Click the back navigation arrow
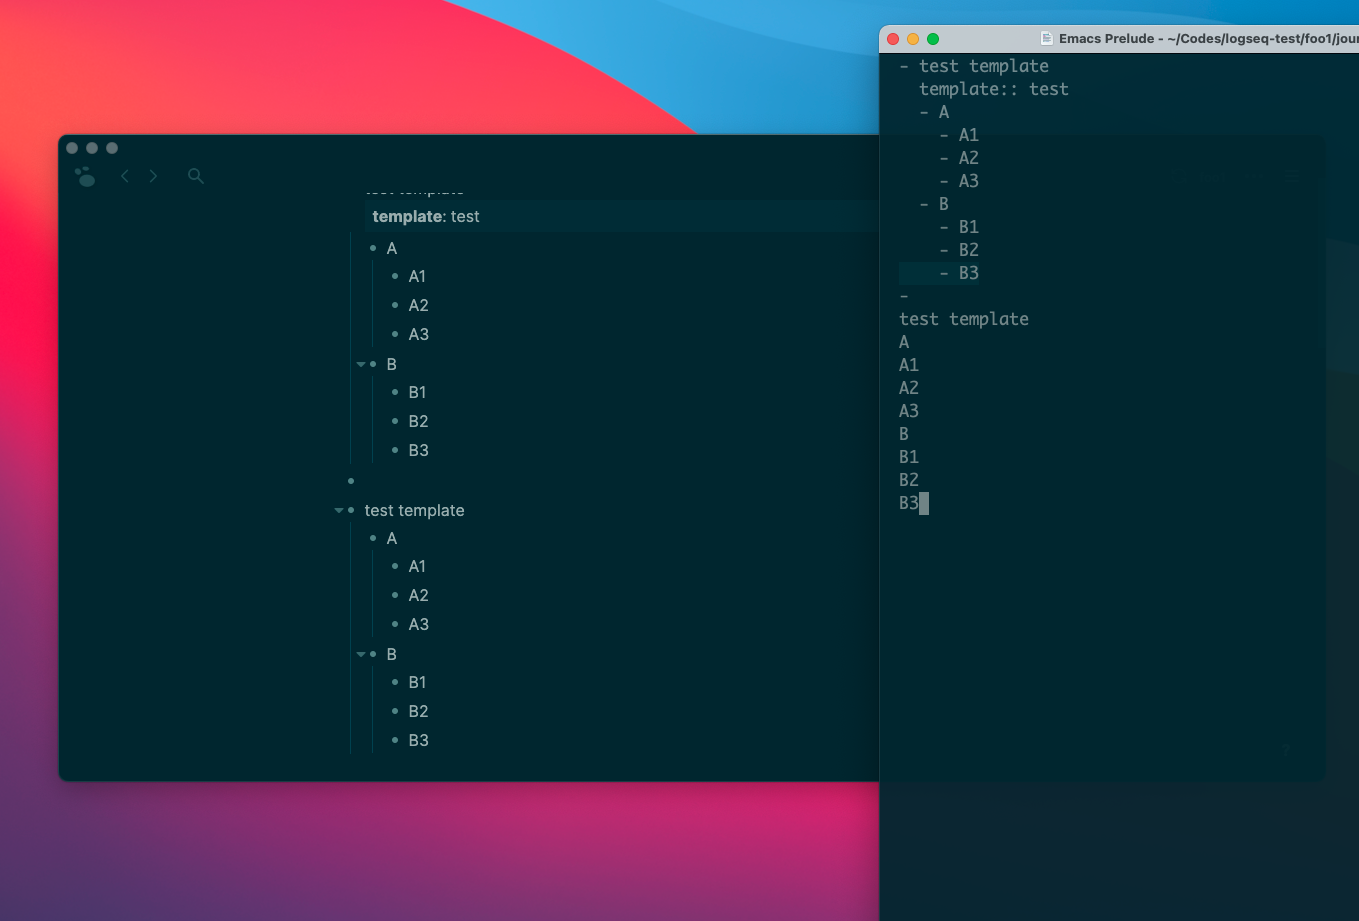 point(124,175)
